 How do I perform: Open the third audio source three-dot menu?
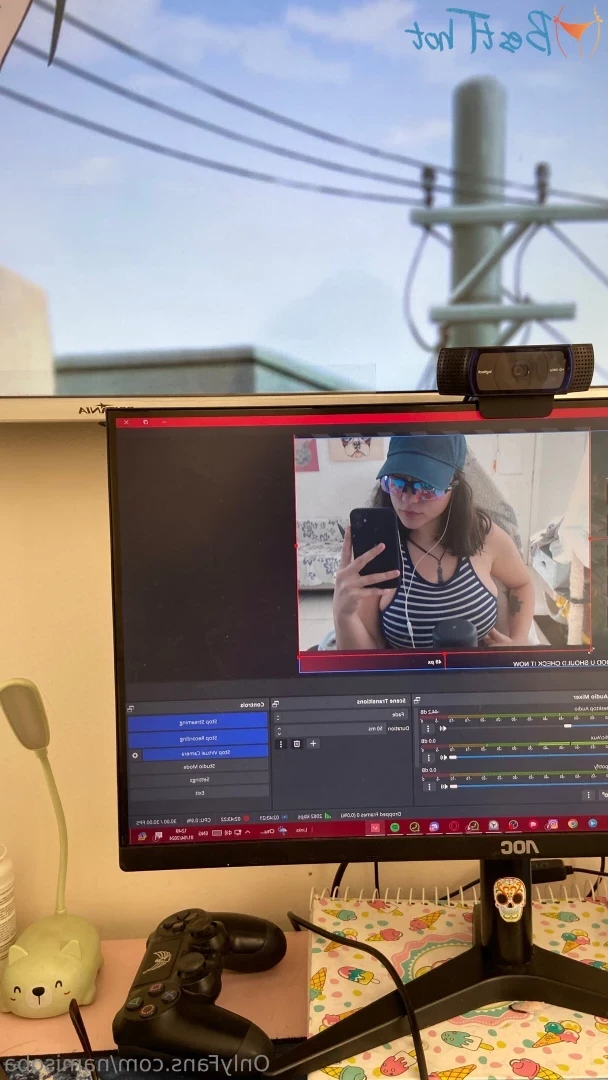point(428,787)
